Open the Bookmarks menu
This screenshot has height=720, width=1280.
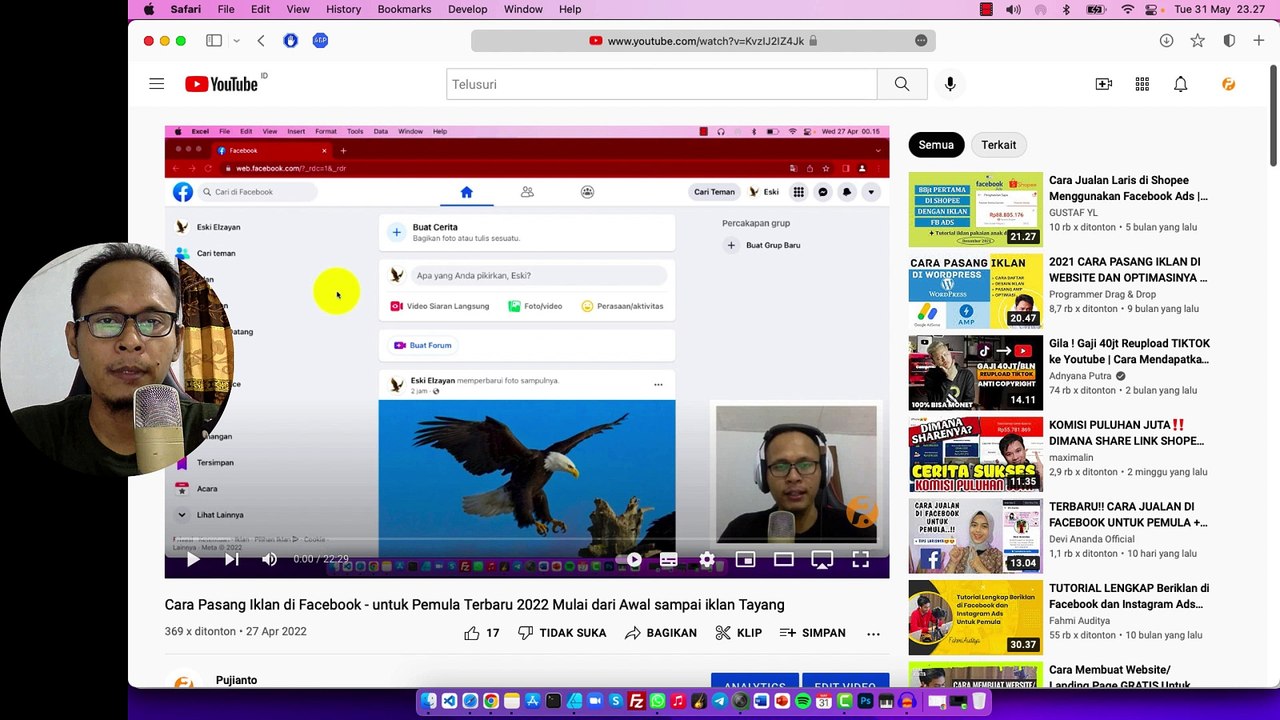(405, 9)
